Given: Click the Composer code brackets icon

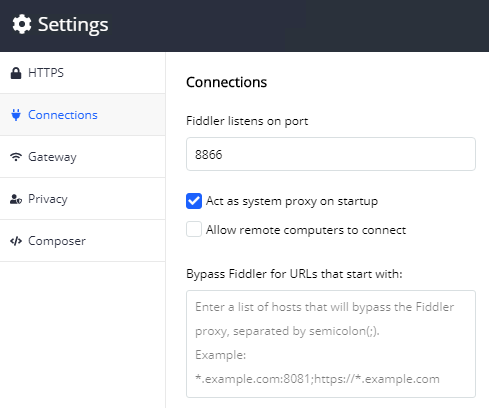Looking at the screenshot, I should point(16,241).
